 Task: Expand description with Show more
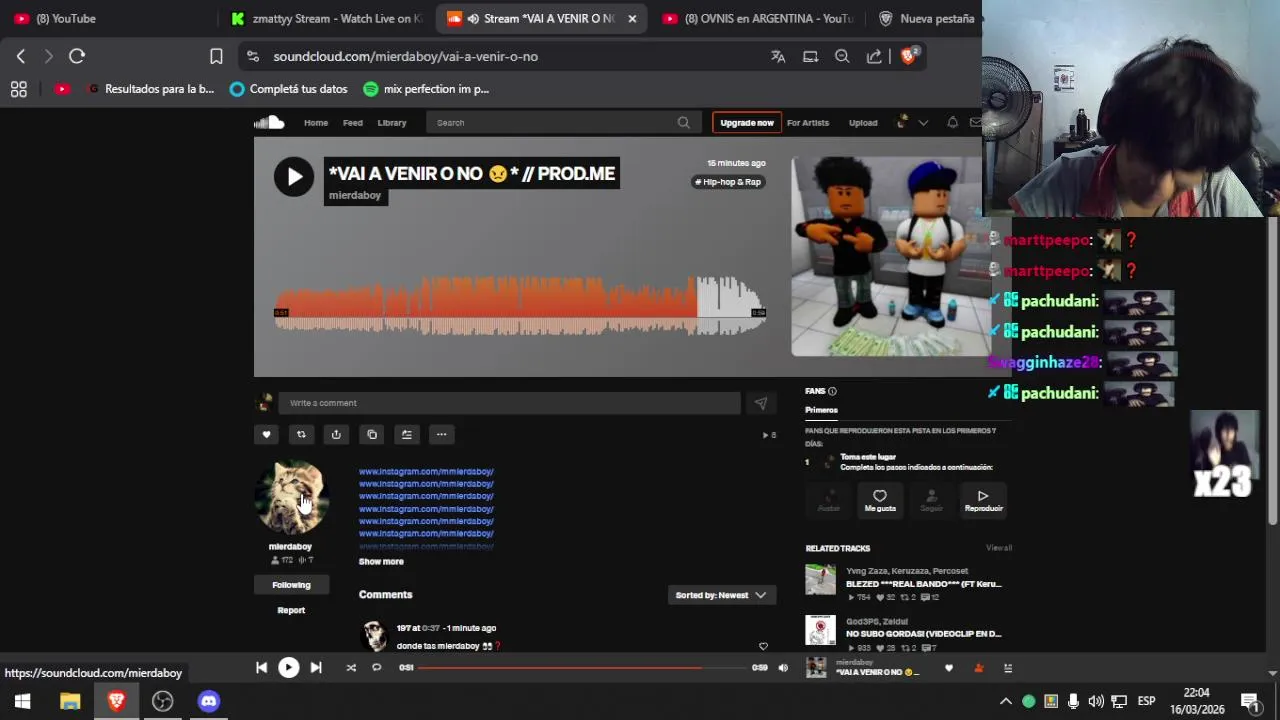(381, 562)
